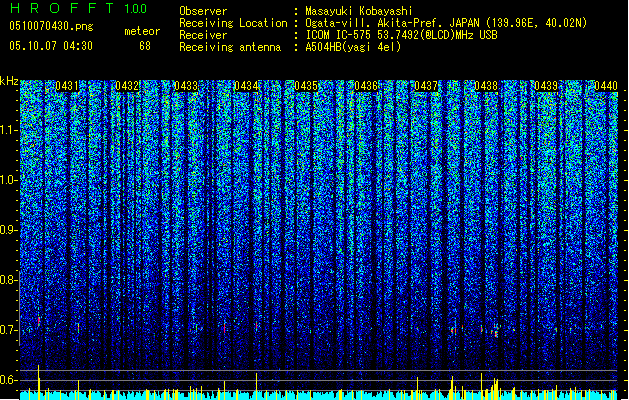
Task: Click the 0439 time marker
Action: [x=546, y=86]
